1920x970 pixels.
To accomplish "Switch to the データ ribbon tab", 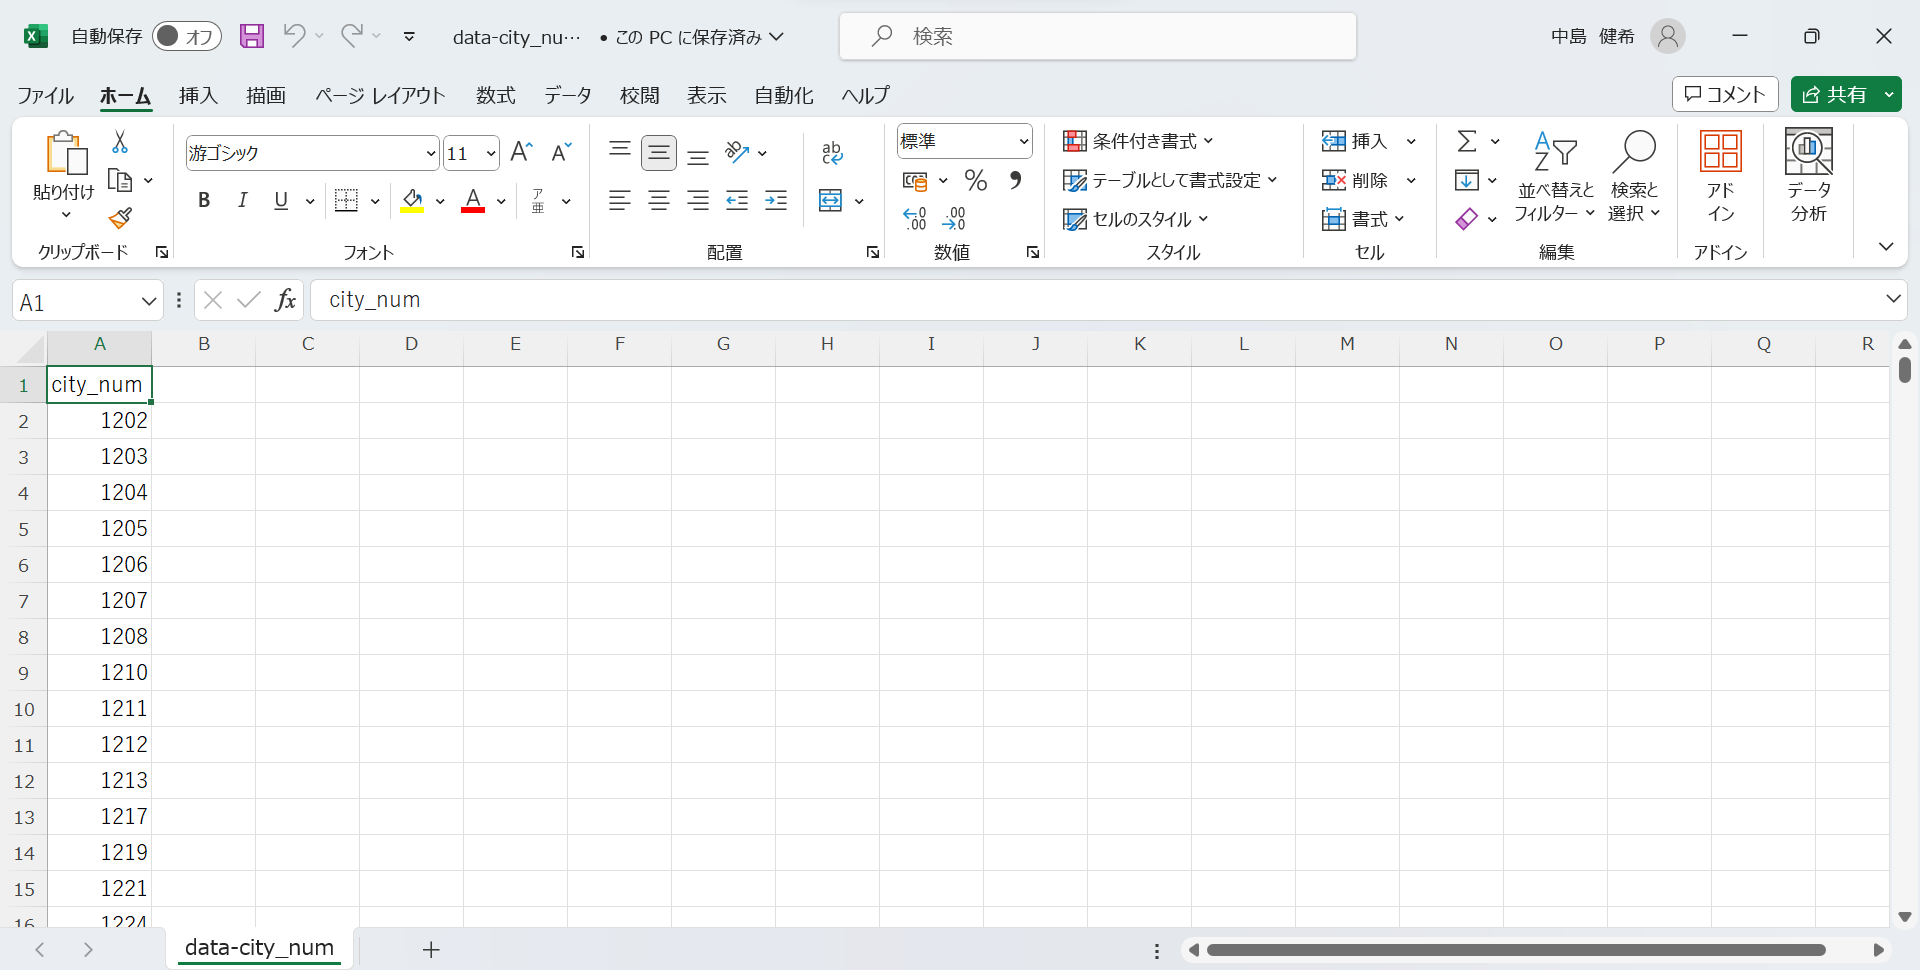I will point(567,95).
